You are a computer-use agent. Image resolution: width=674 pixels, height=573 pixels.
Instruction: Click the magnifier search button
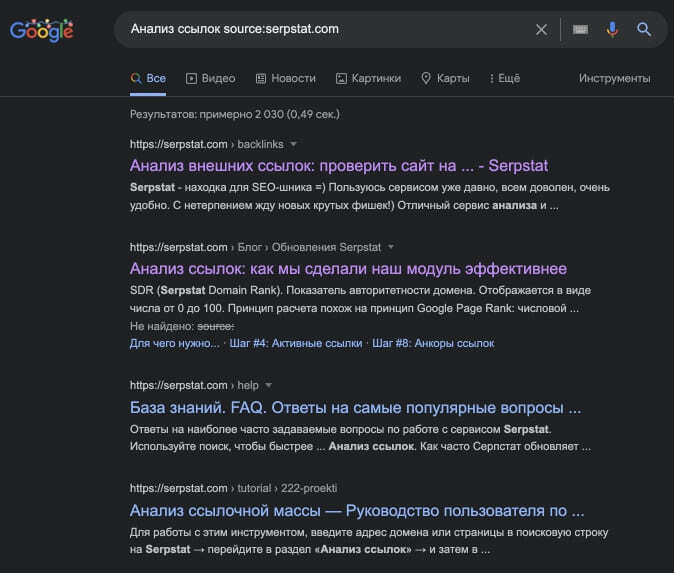pos(644,30)
